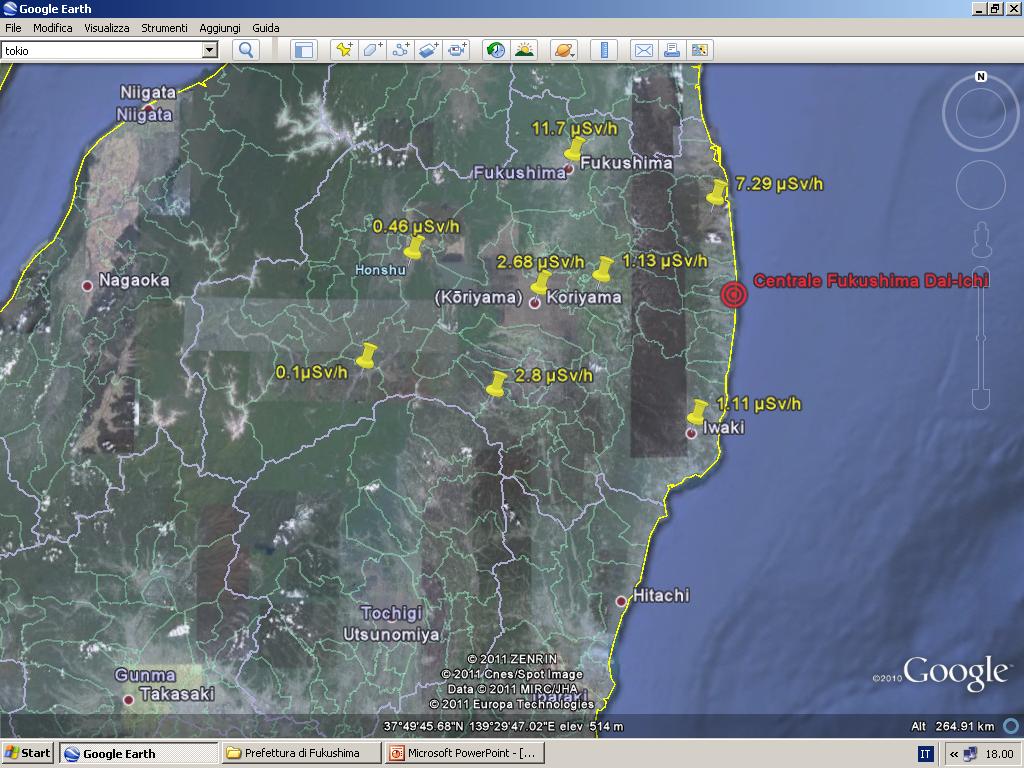The image size is (1024, 768).
Task: Select the add path tool
Action: [401, 50]
